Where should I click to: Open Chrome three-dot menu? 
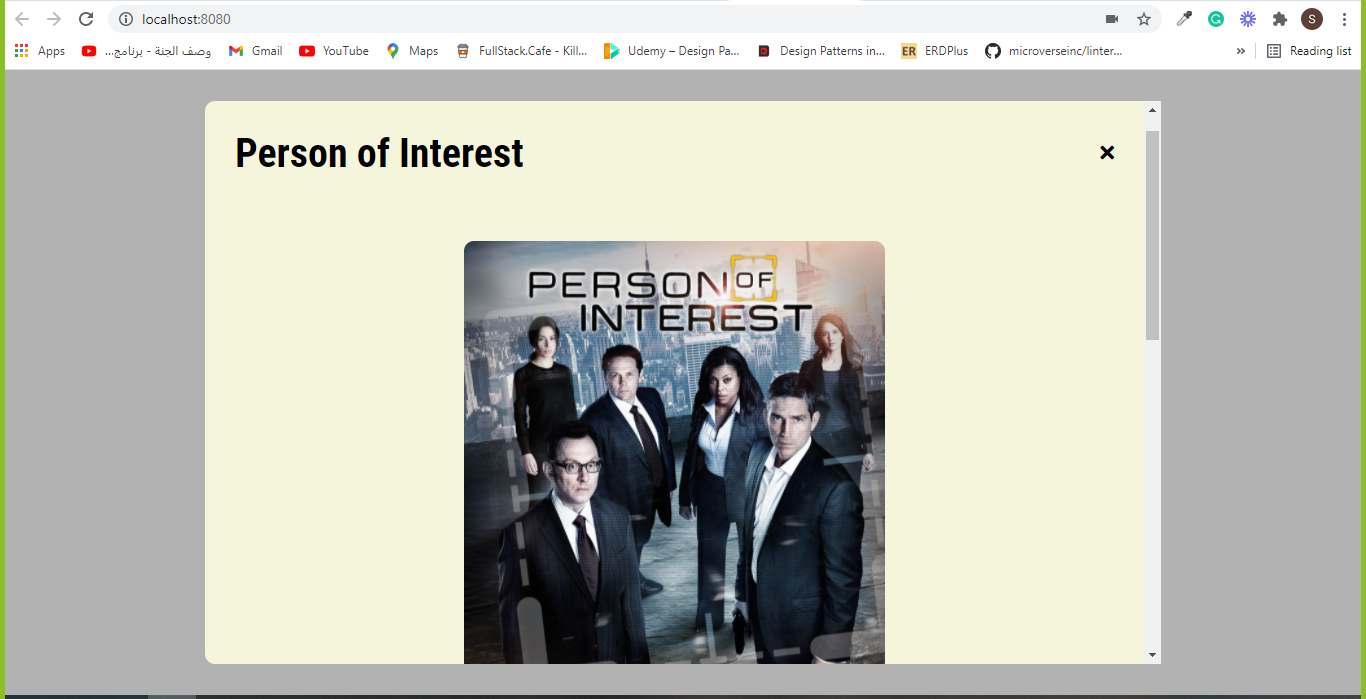pyautogui.click(x=1344, y=19)
